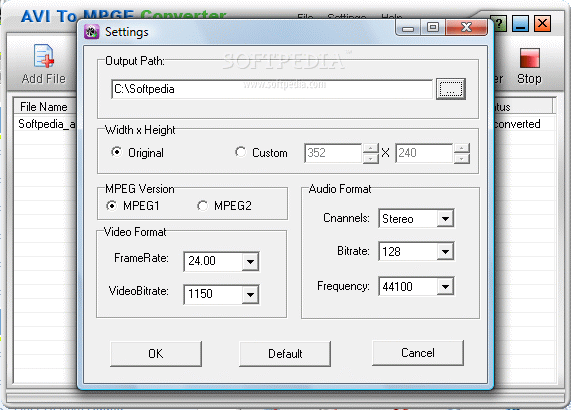The width and height of the screenshot is (571, 410).
Task: Close the Settings dialog with X
Action: click(466, 28)
